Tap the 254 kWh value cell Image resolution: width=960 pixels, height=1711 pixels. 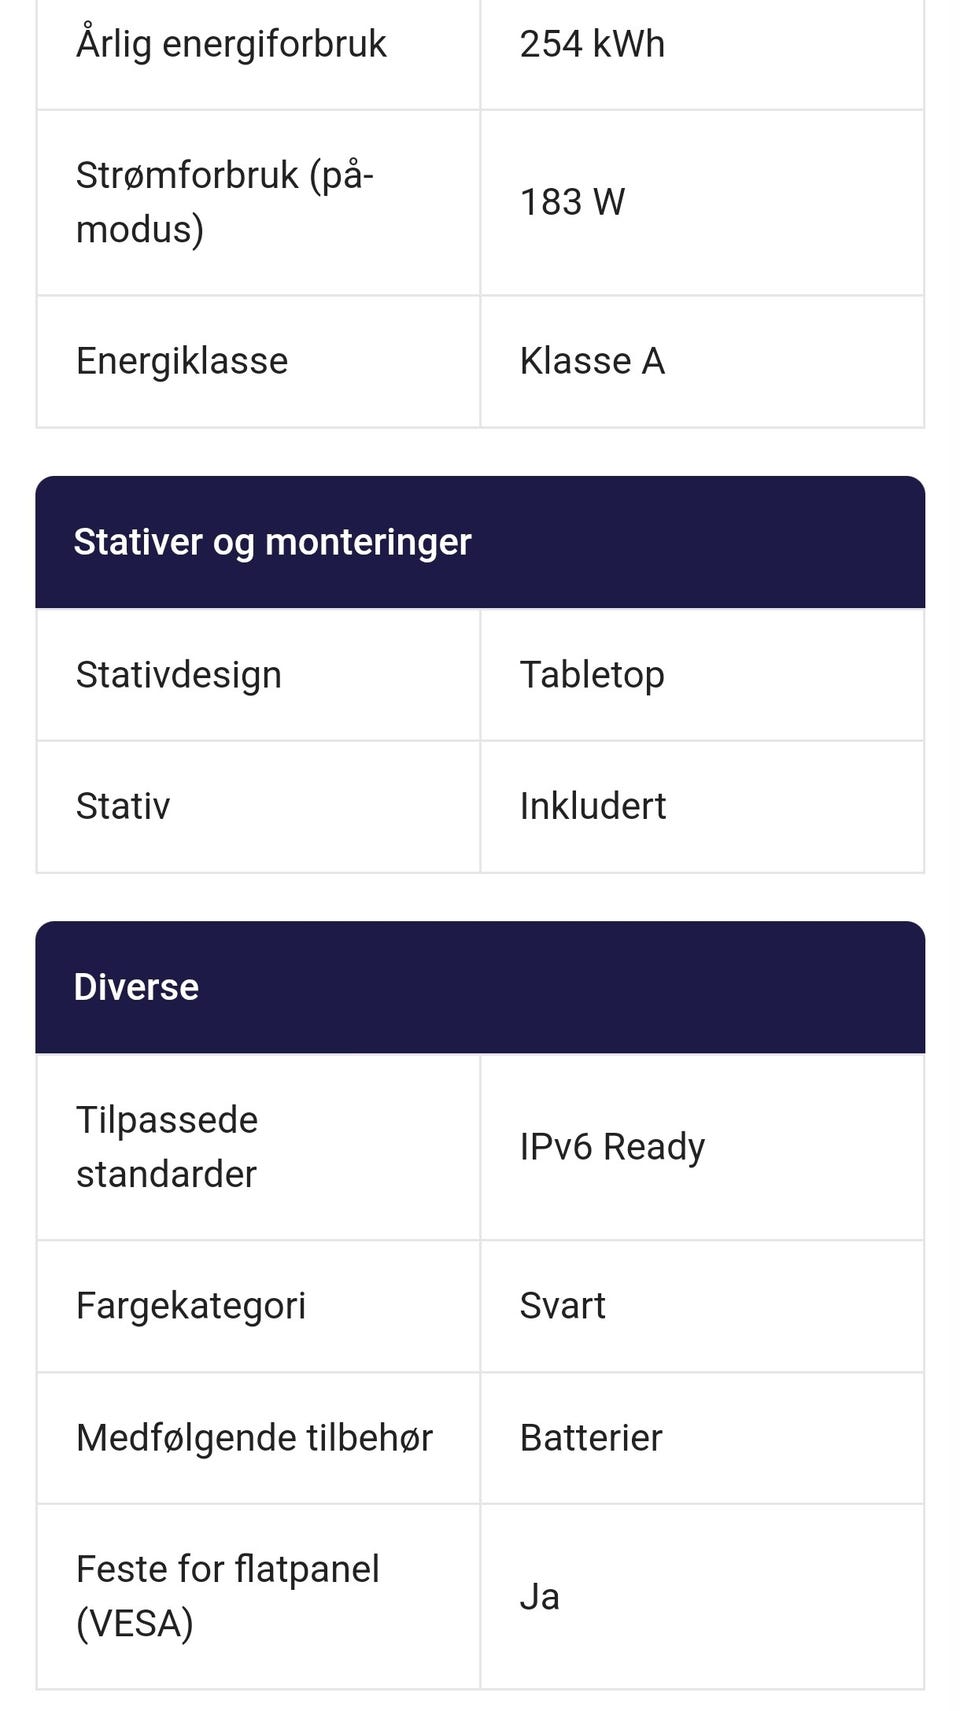coord(592,44)
